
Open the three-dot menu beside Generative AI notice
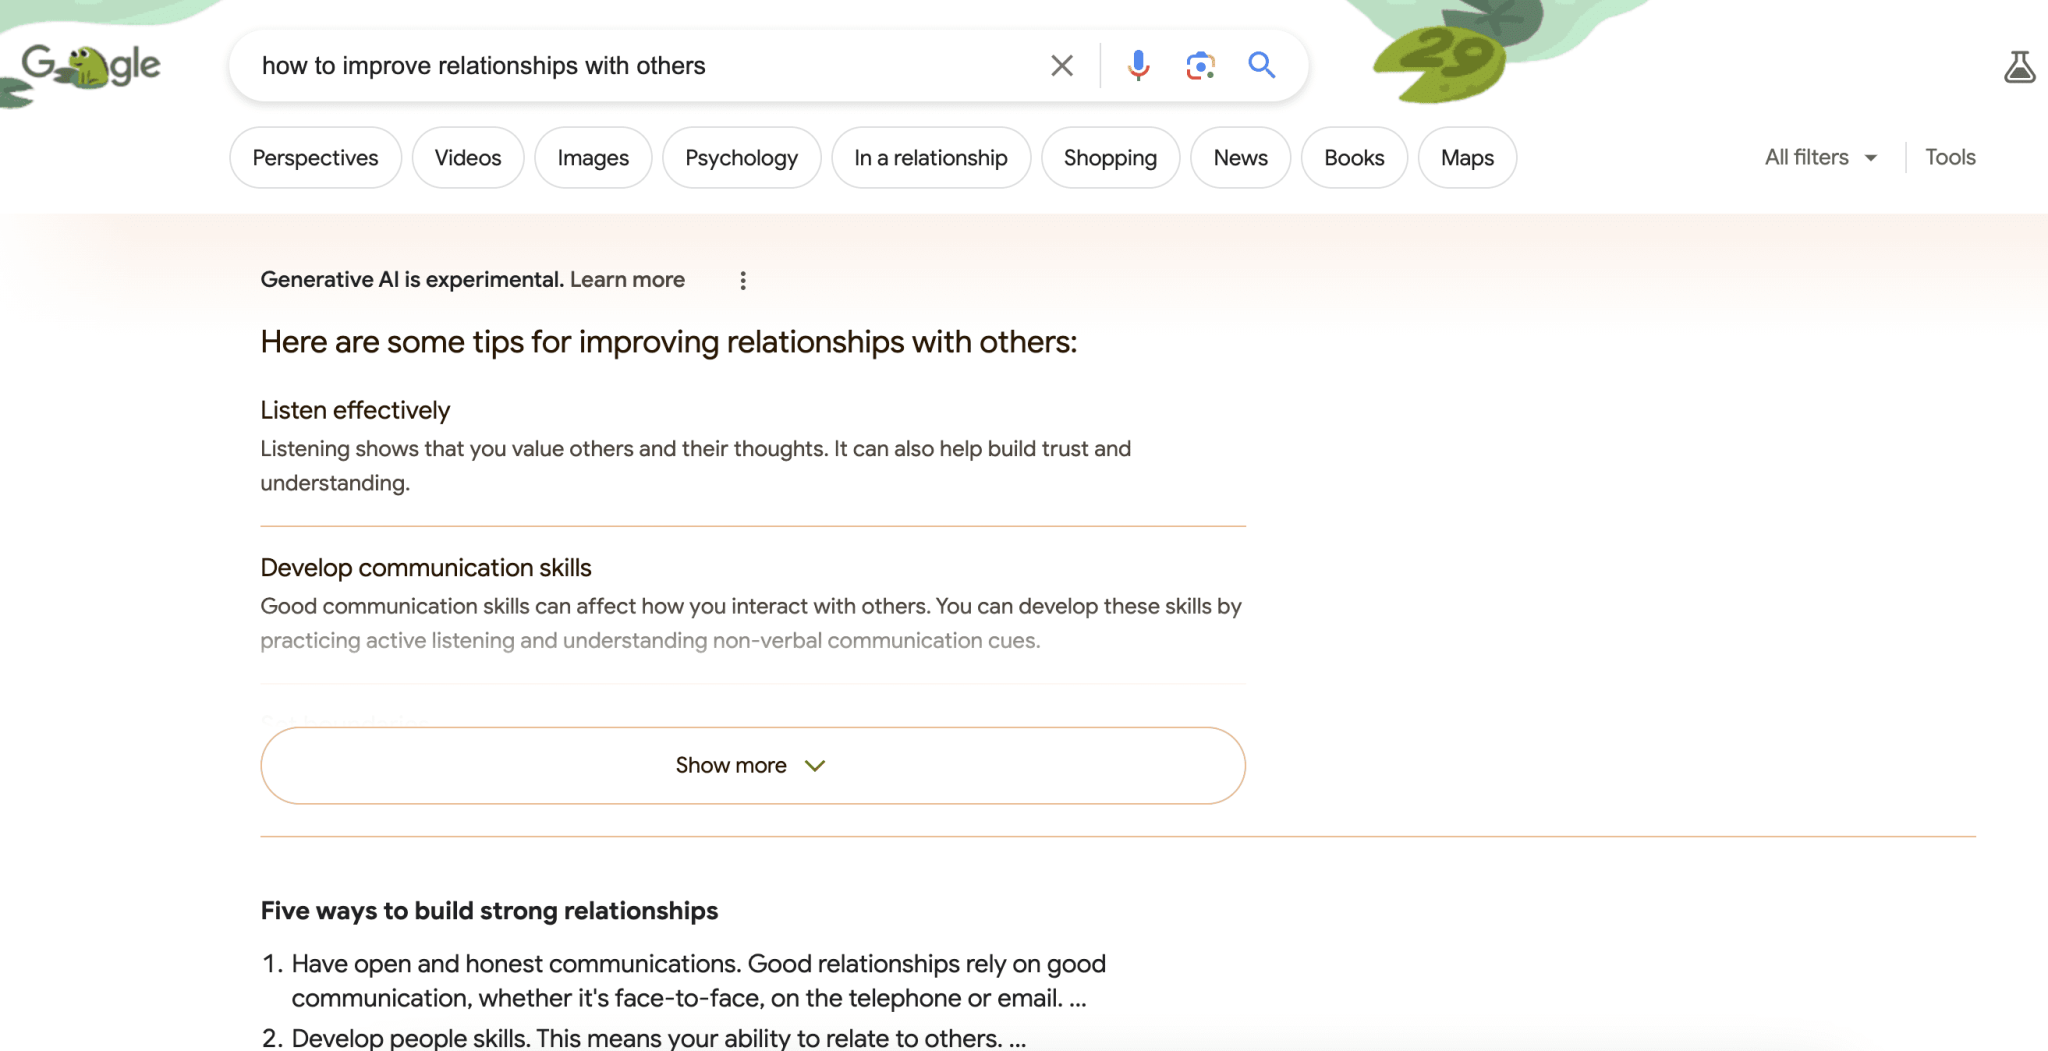coord(743,280)
